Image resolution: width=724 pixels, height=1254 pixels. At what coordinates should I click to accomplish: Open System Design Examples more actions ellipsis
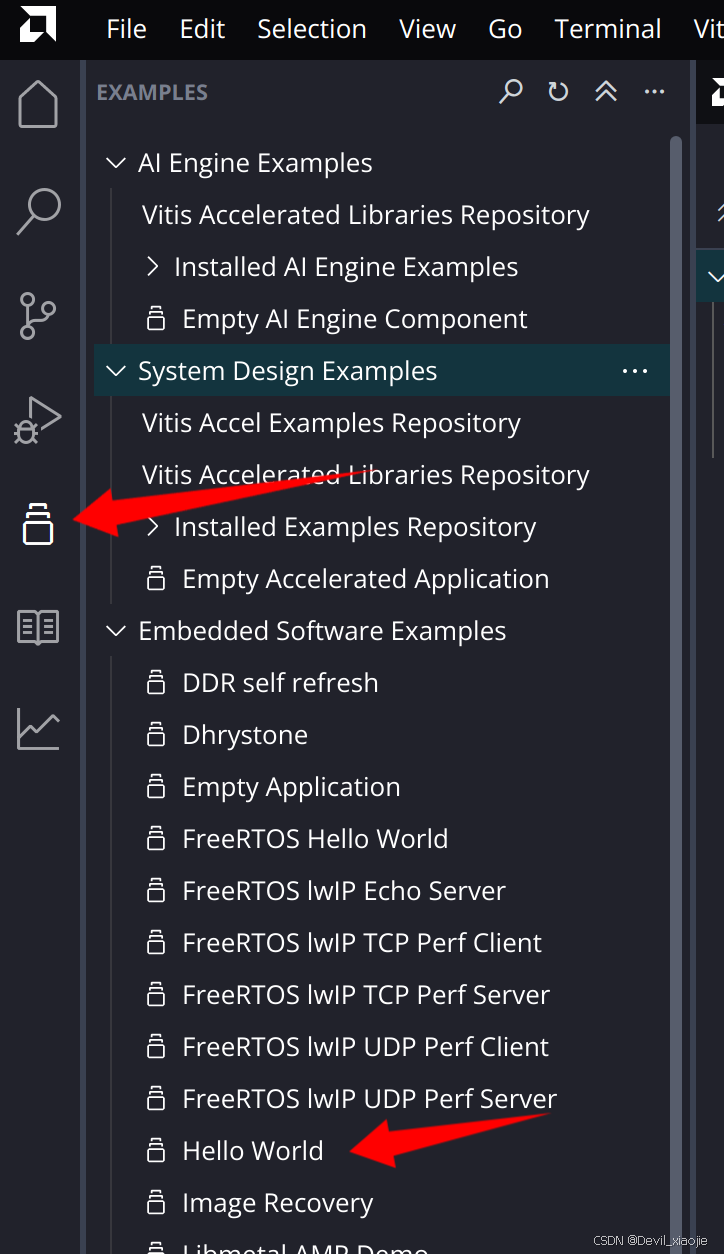(635, 371)
